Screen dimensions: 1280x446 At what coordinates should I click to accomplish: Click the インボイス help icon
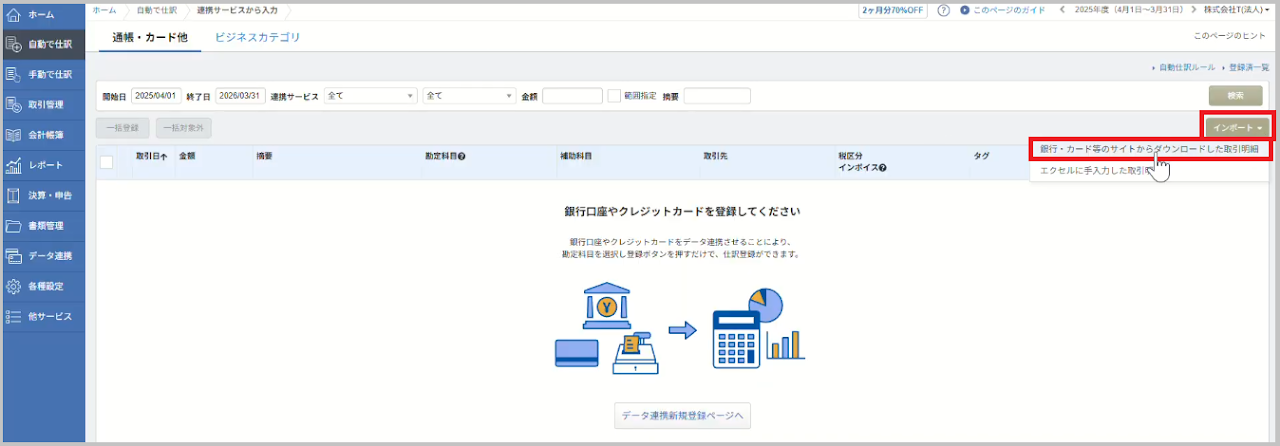point(882,167)
